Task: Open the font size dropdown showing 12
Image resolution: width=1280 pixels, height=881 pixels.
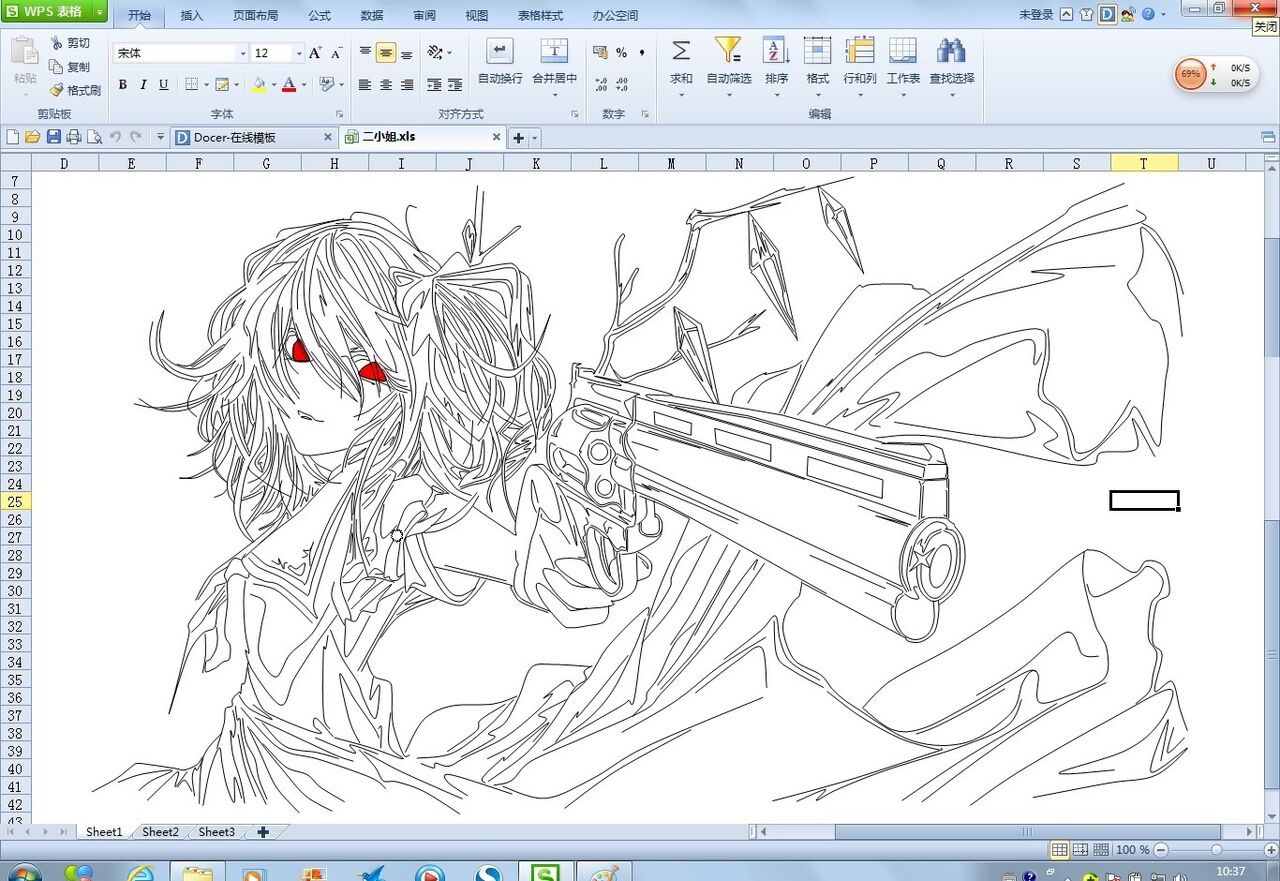Action: pyautogui.click(x=299, y=53)
